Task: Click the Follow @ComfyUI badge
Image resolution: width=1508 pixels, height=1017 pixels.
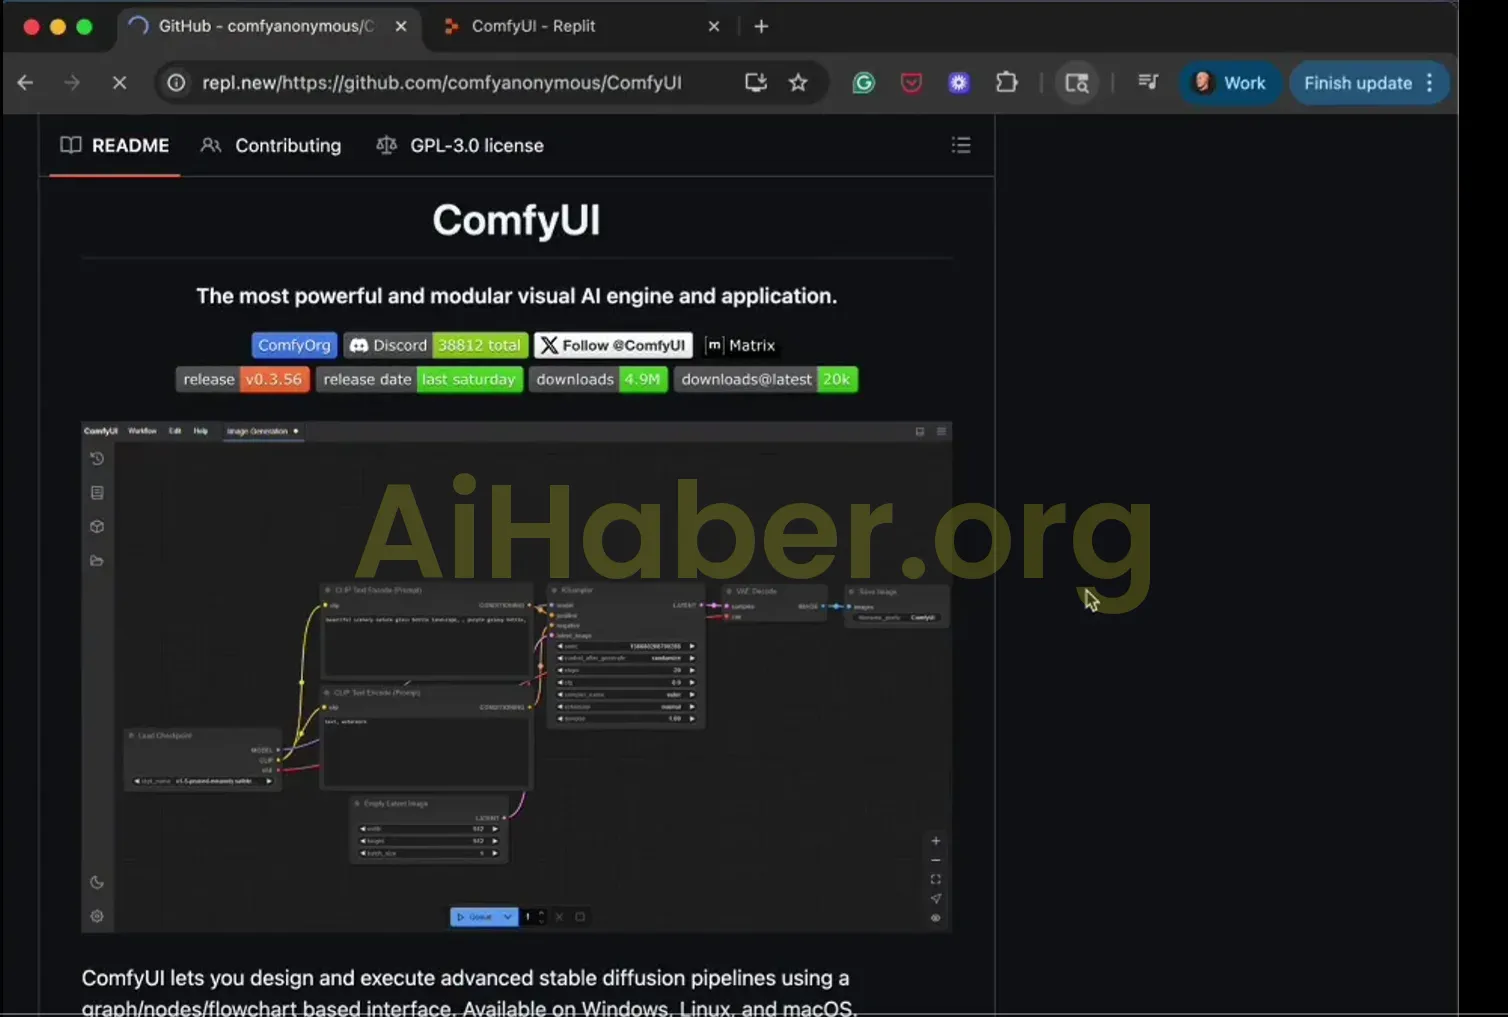Action: (614, 345)
